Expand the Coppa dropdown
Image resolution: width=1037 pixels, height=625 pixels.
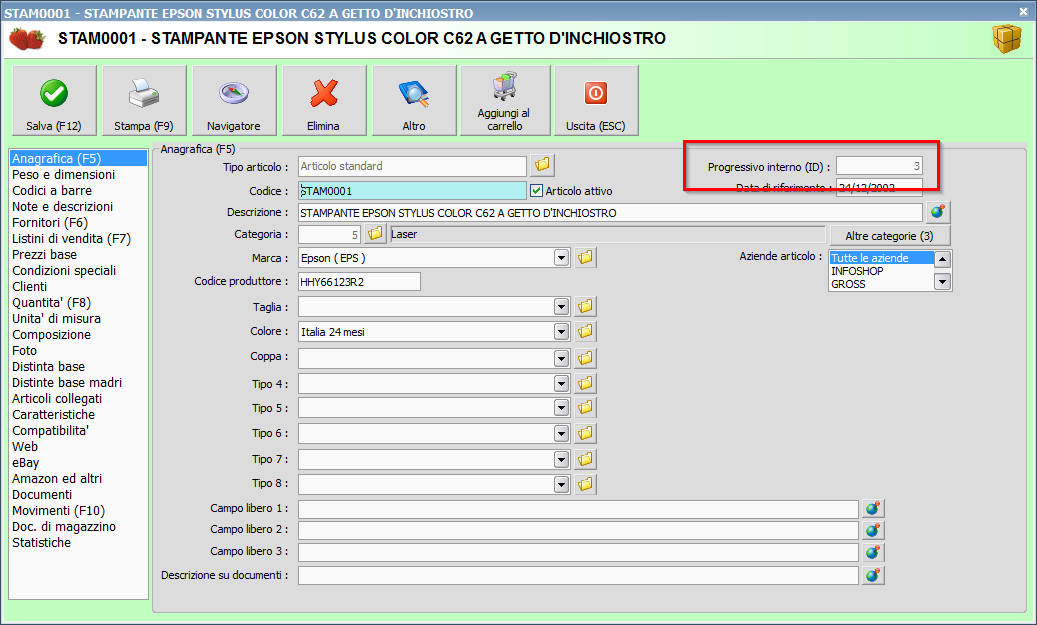(x=561, y=358)
